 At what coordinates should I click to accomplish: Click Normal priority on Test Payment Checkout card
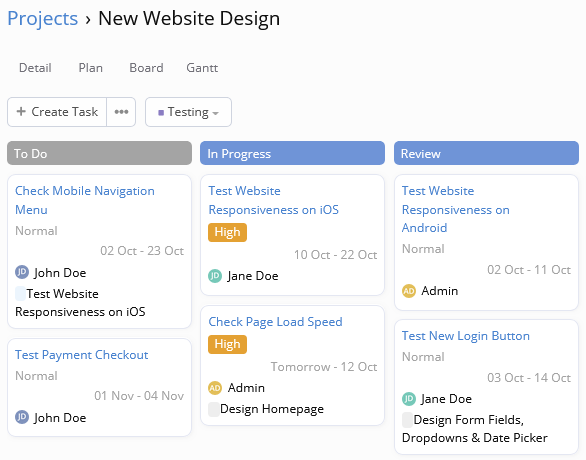(x=36, y=376)
